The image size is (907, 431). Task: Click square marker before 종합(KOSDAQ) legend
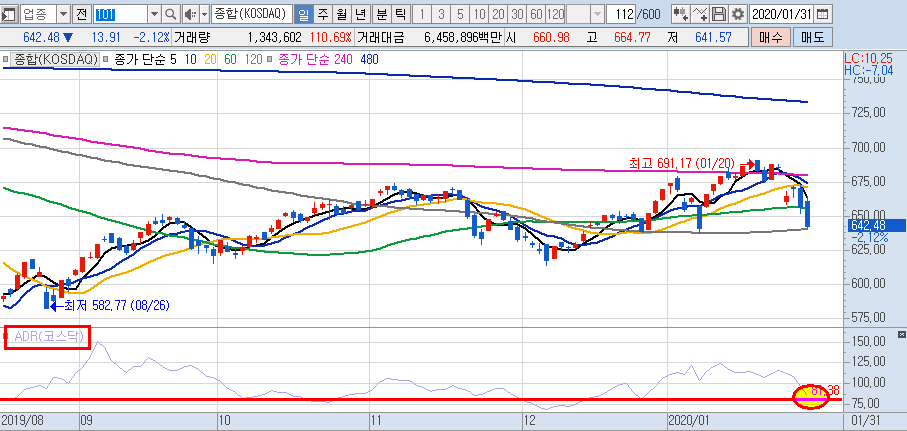(x=5, y=59)
